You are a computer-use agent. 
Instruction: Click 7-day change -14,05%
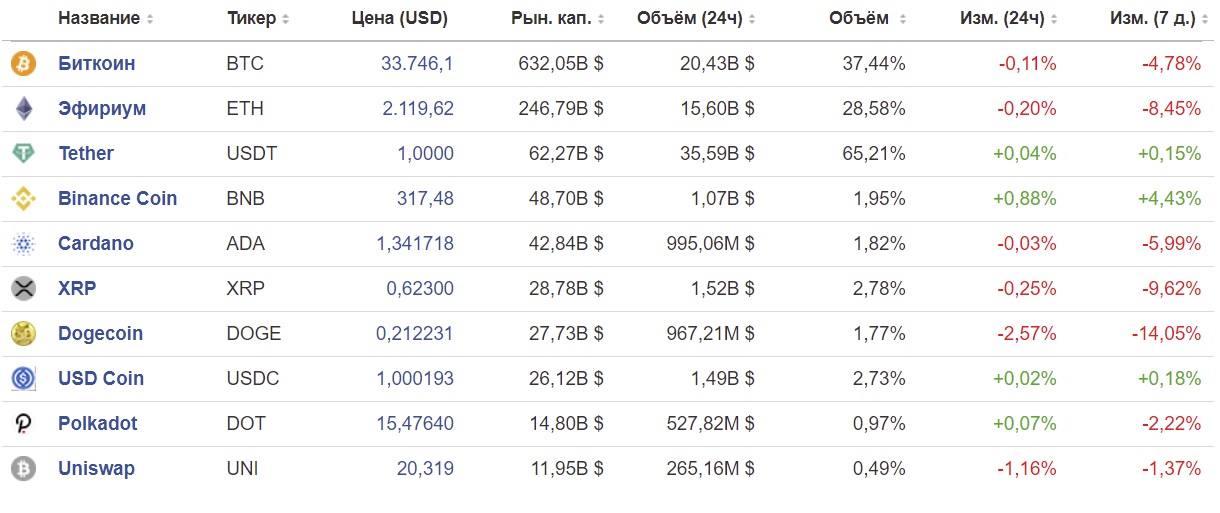pyautogui.click(x=1167, y=334)
